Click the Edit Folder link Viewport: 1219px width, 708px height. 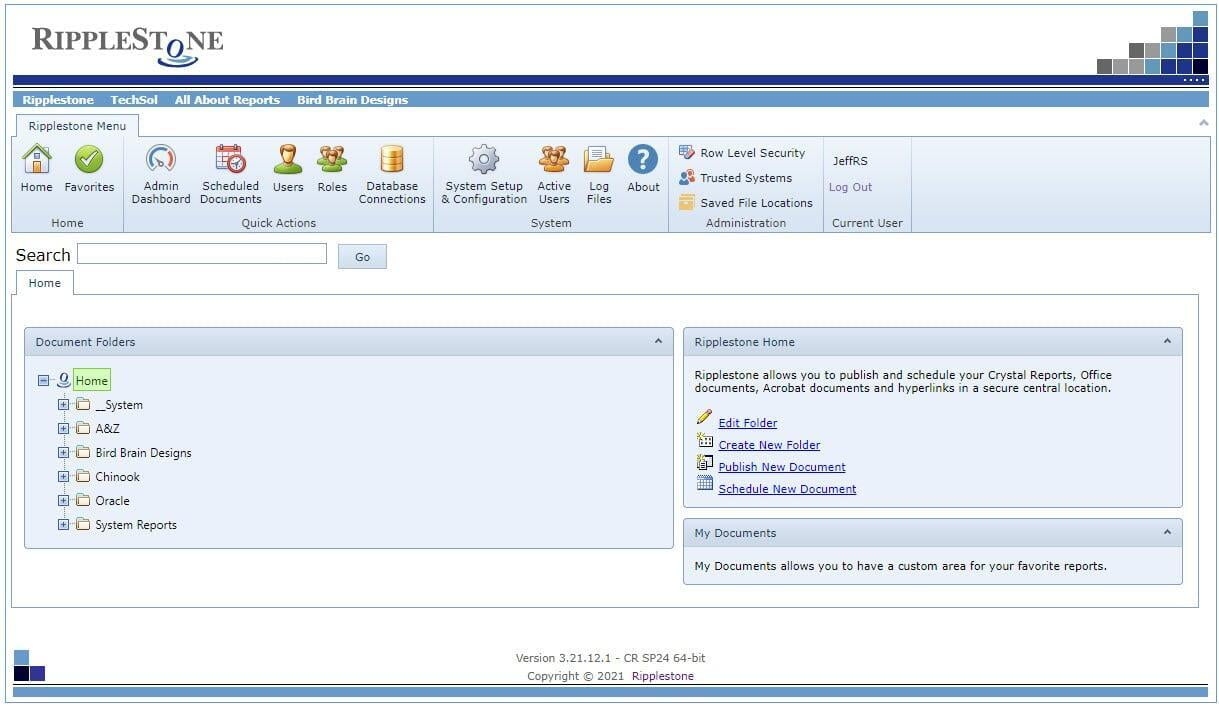pos(747,423)
